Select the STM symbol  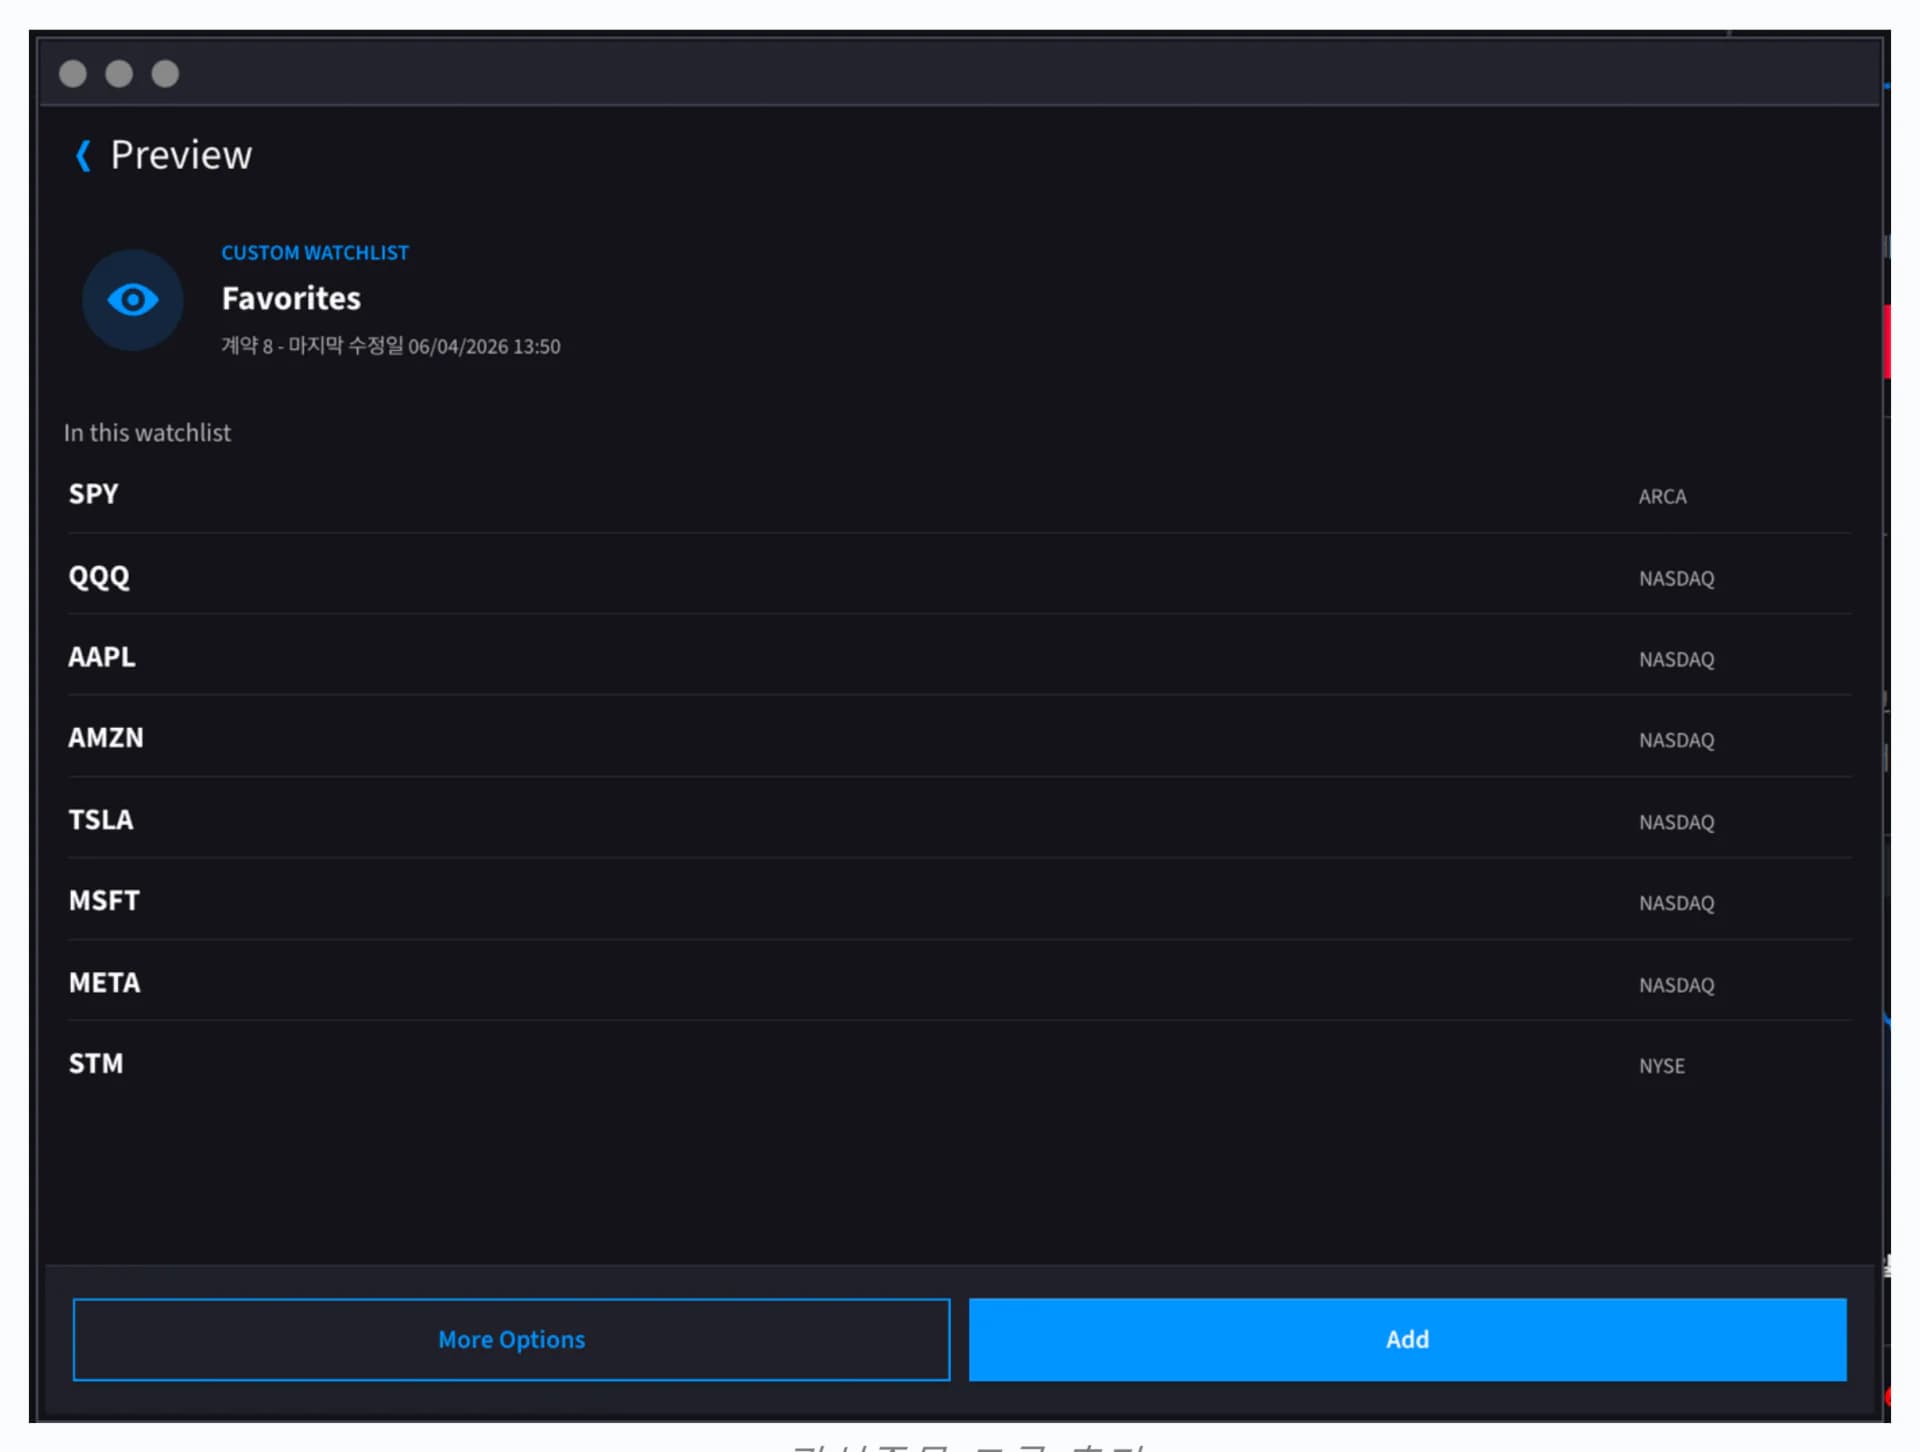(95, 1064)
